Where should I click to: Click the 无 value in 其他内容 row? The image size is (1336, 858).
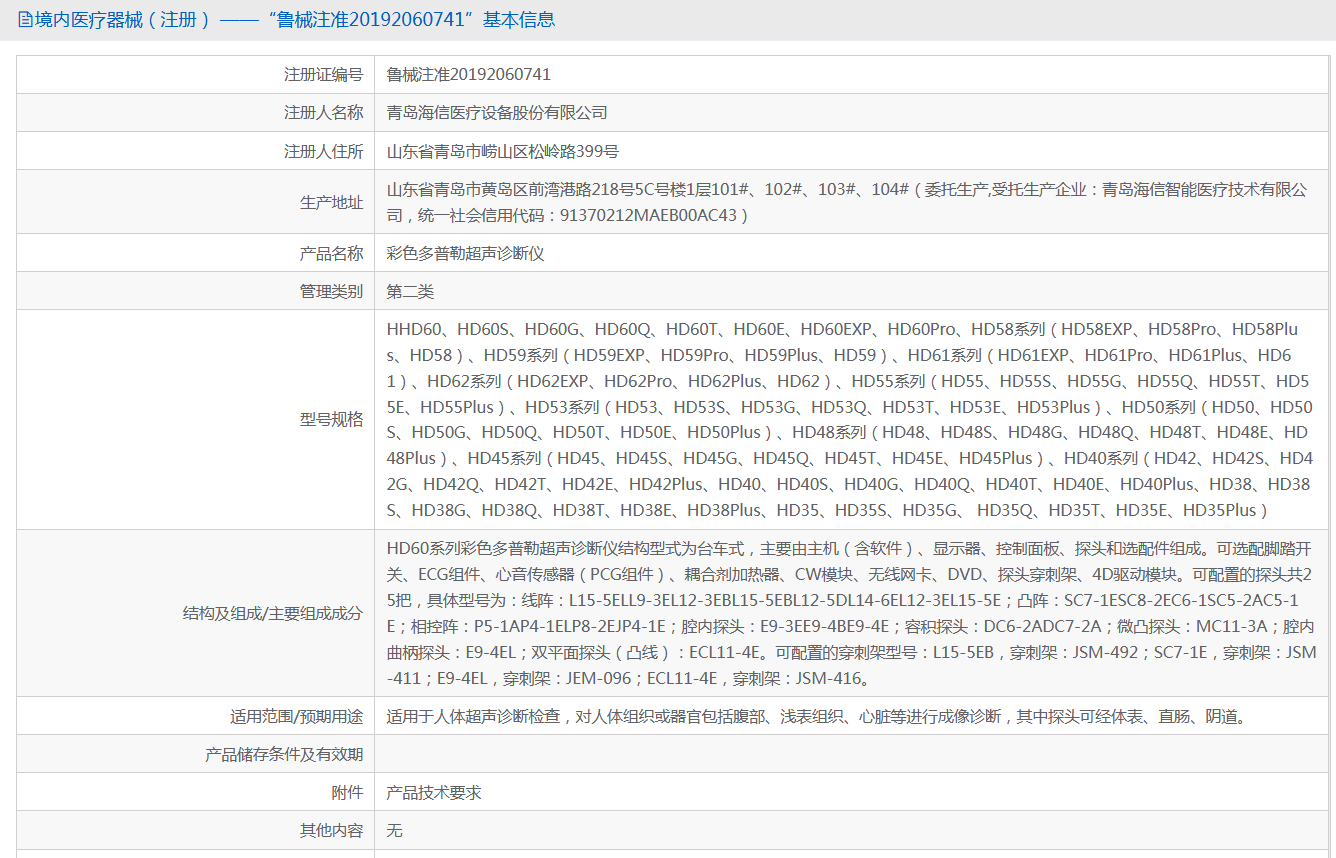[395, 831]
